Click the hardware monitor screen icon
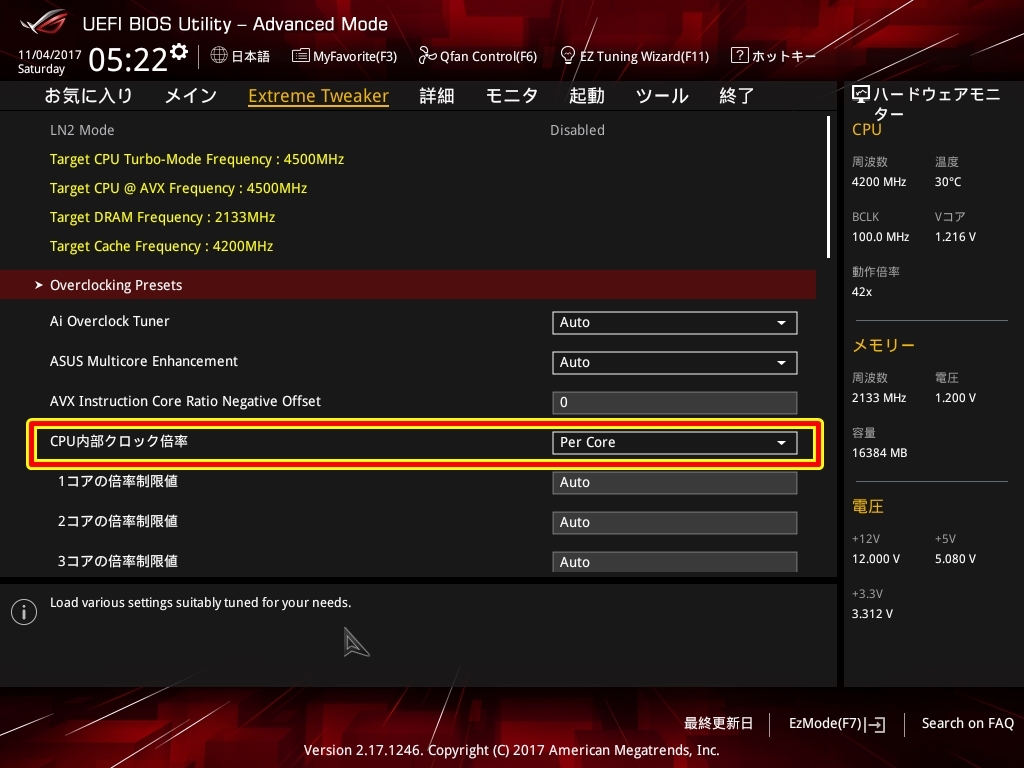 coord(861,95)
